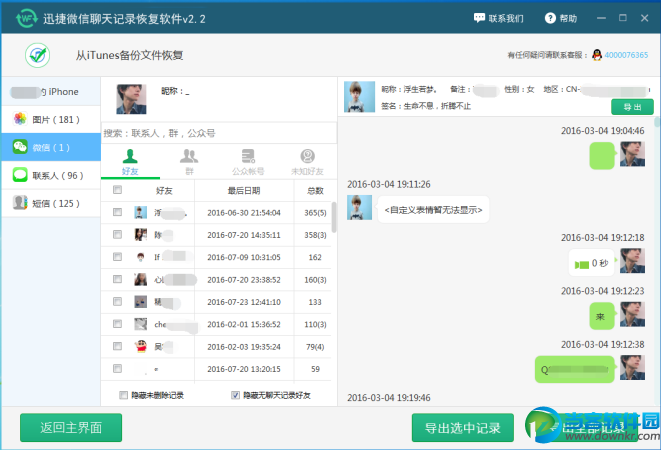The image size is (661, 450).
Task: Switch to the 未知好友 unknown friends tab
Action: (307, 162)
